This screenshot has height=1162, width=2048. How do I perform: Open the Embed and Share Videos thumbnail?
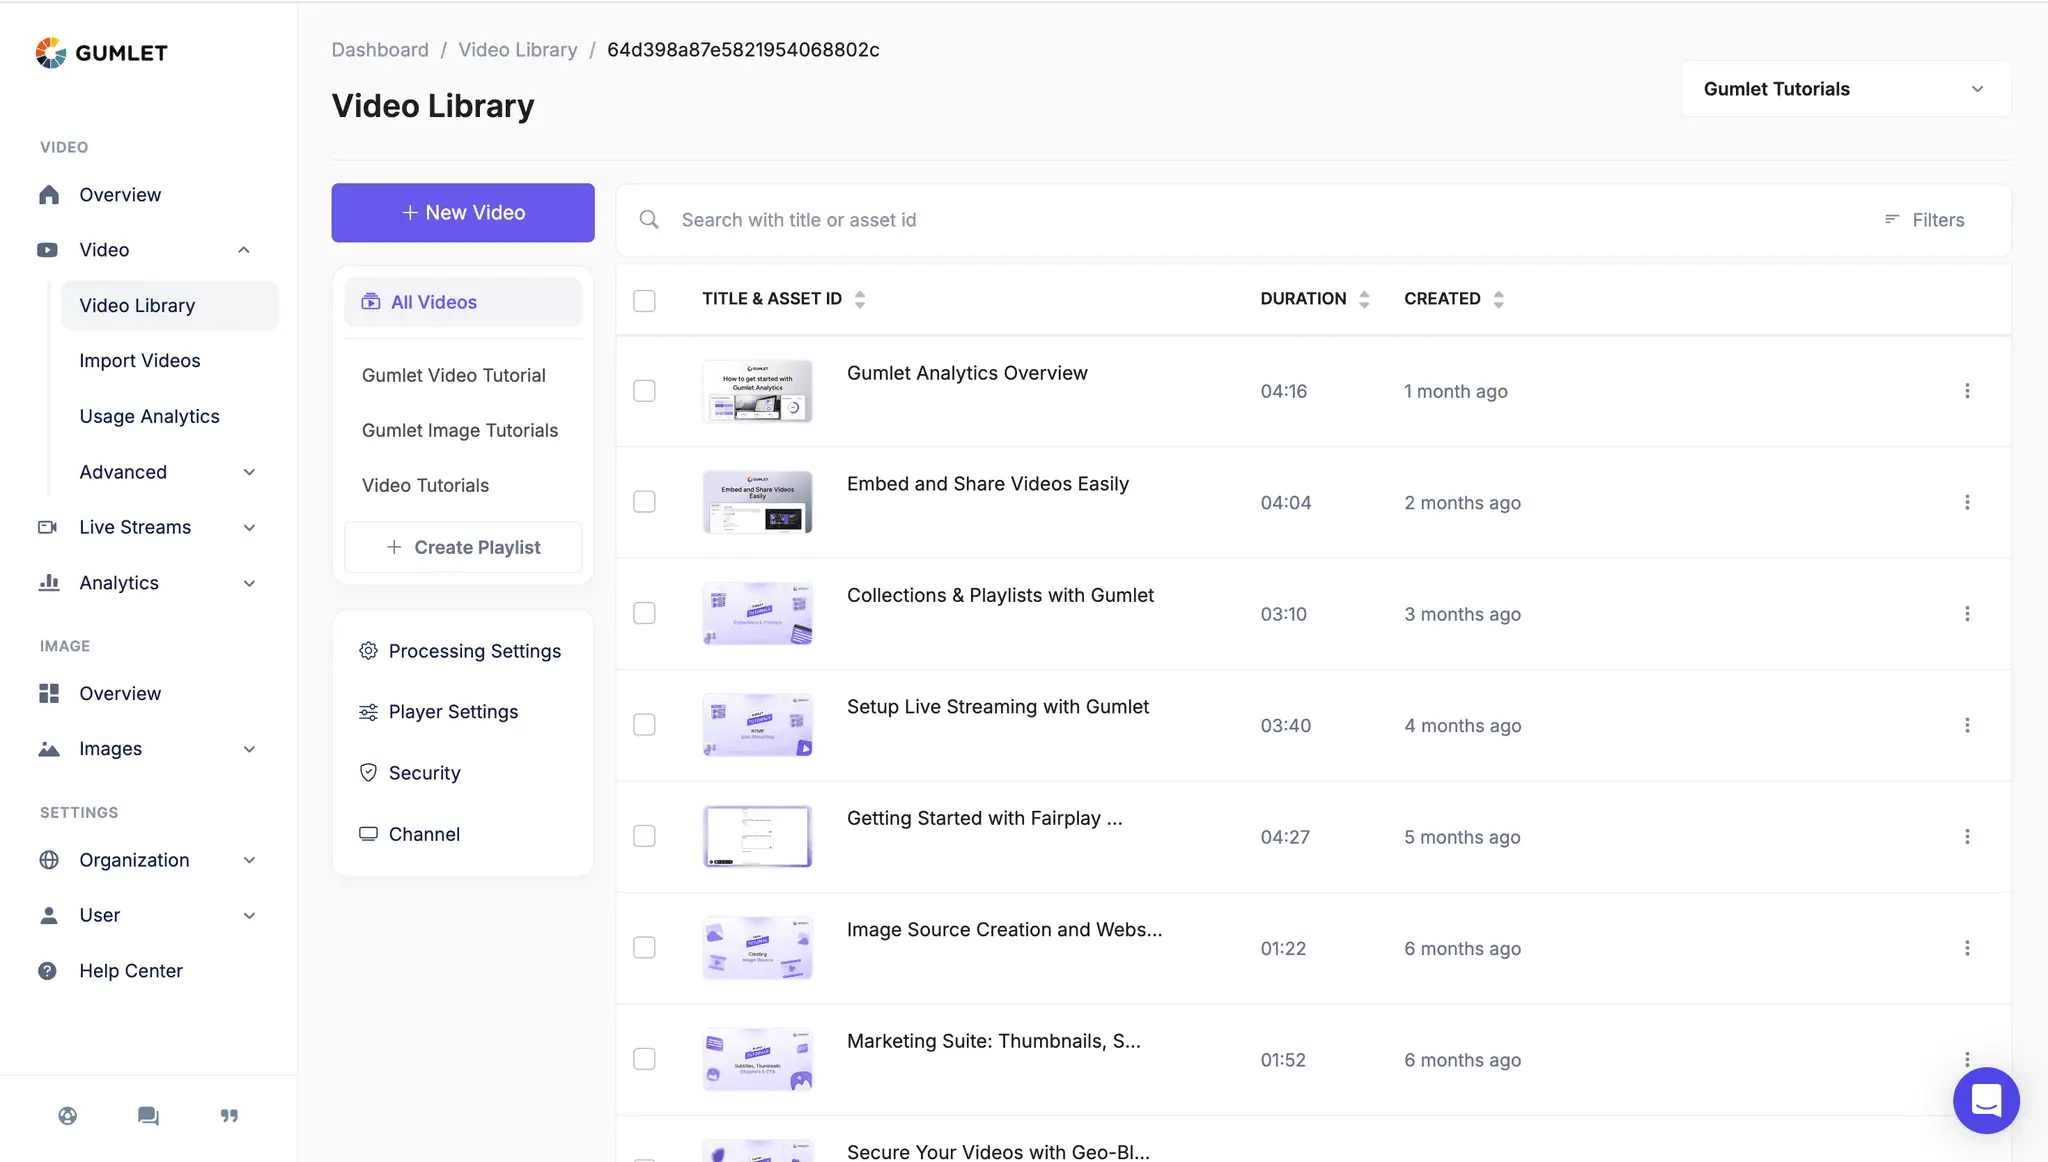click(757, 502)
